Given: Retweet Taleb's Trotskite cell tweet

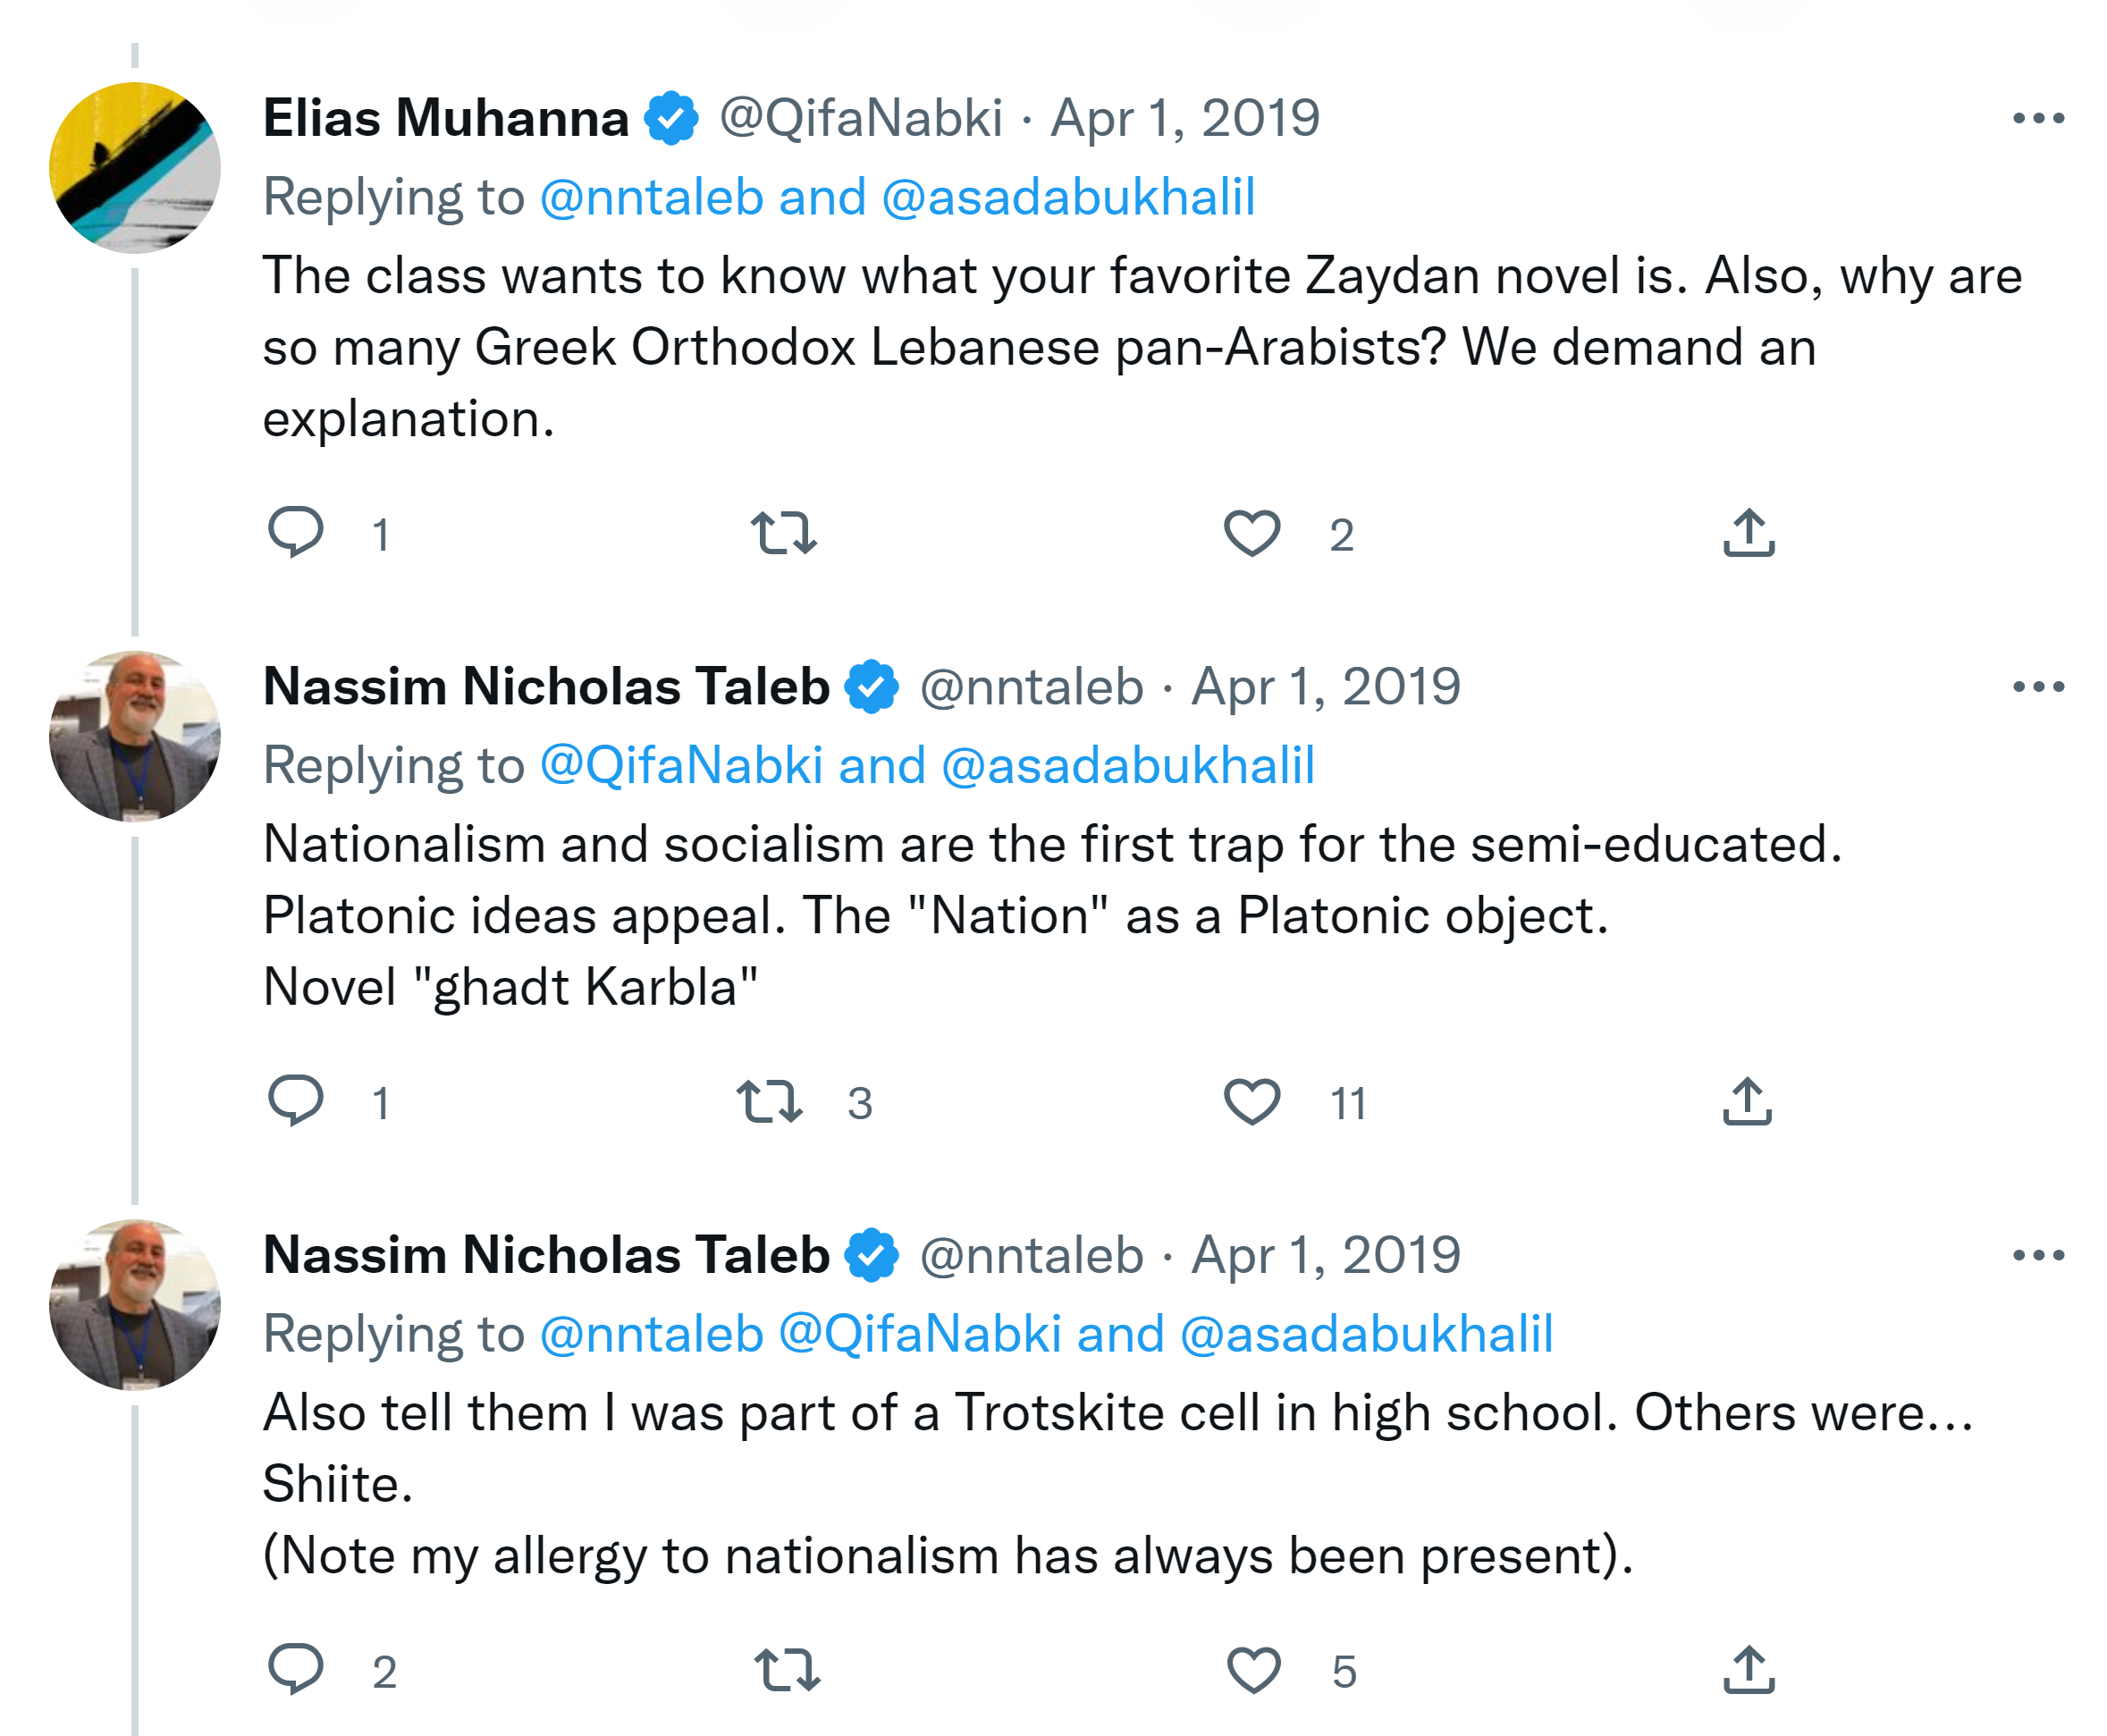Looking at the screenshot, I should tap(787, 1669).
